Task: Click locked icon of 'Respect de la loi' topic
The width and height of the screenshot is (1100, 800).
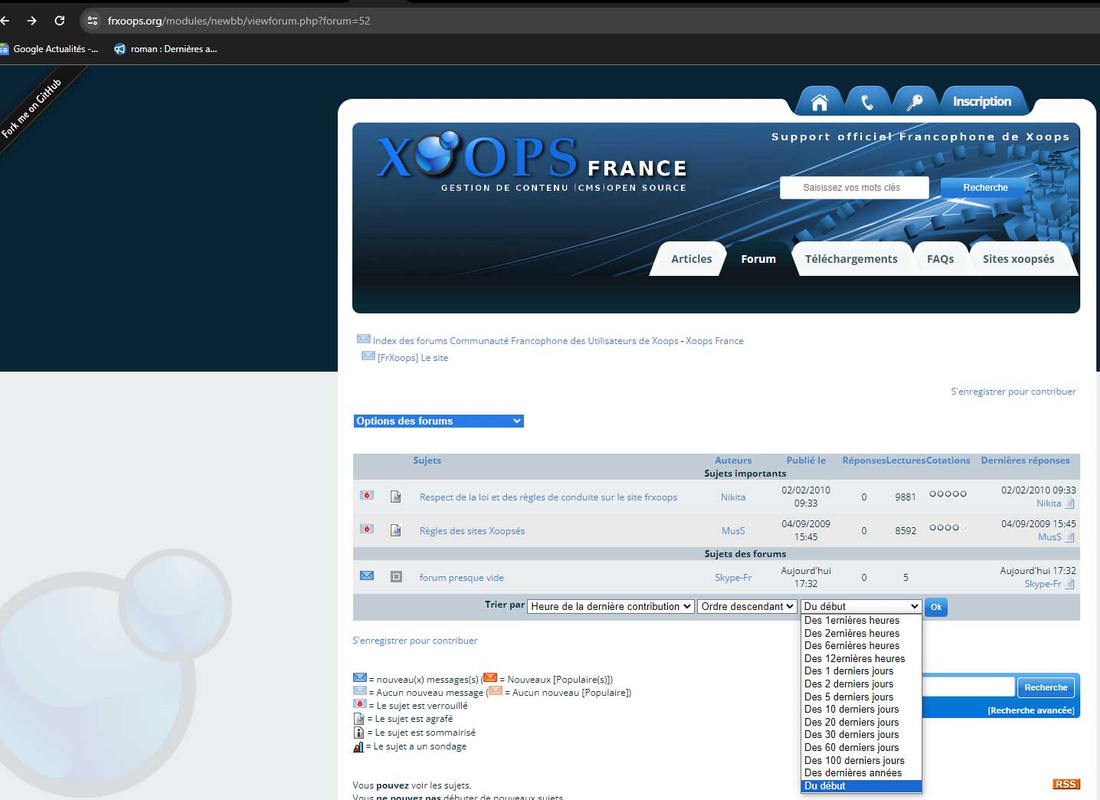Action: tap(366, 495)
